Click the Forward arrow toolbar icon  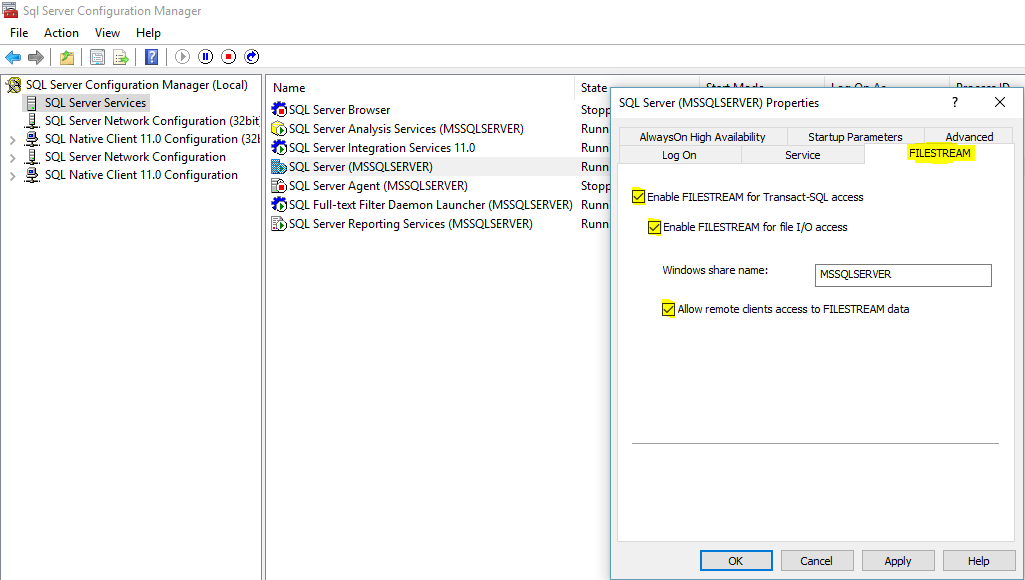pos(36,57)
